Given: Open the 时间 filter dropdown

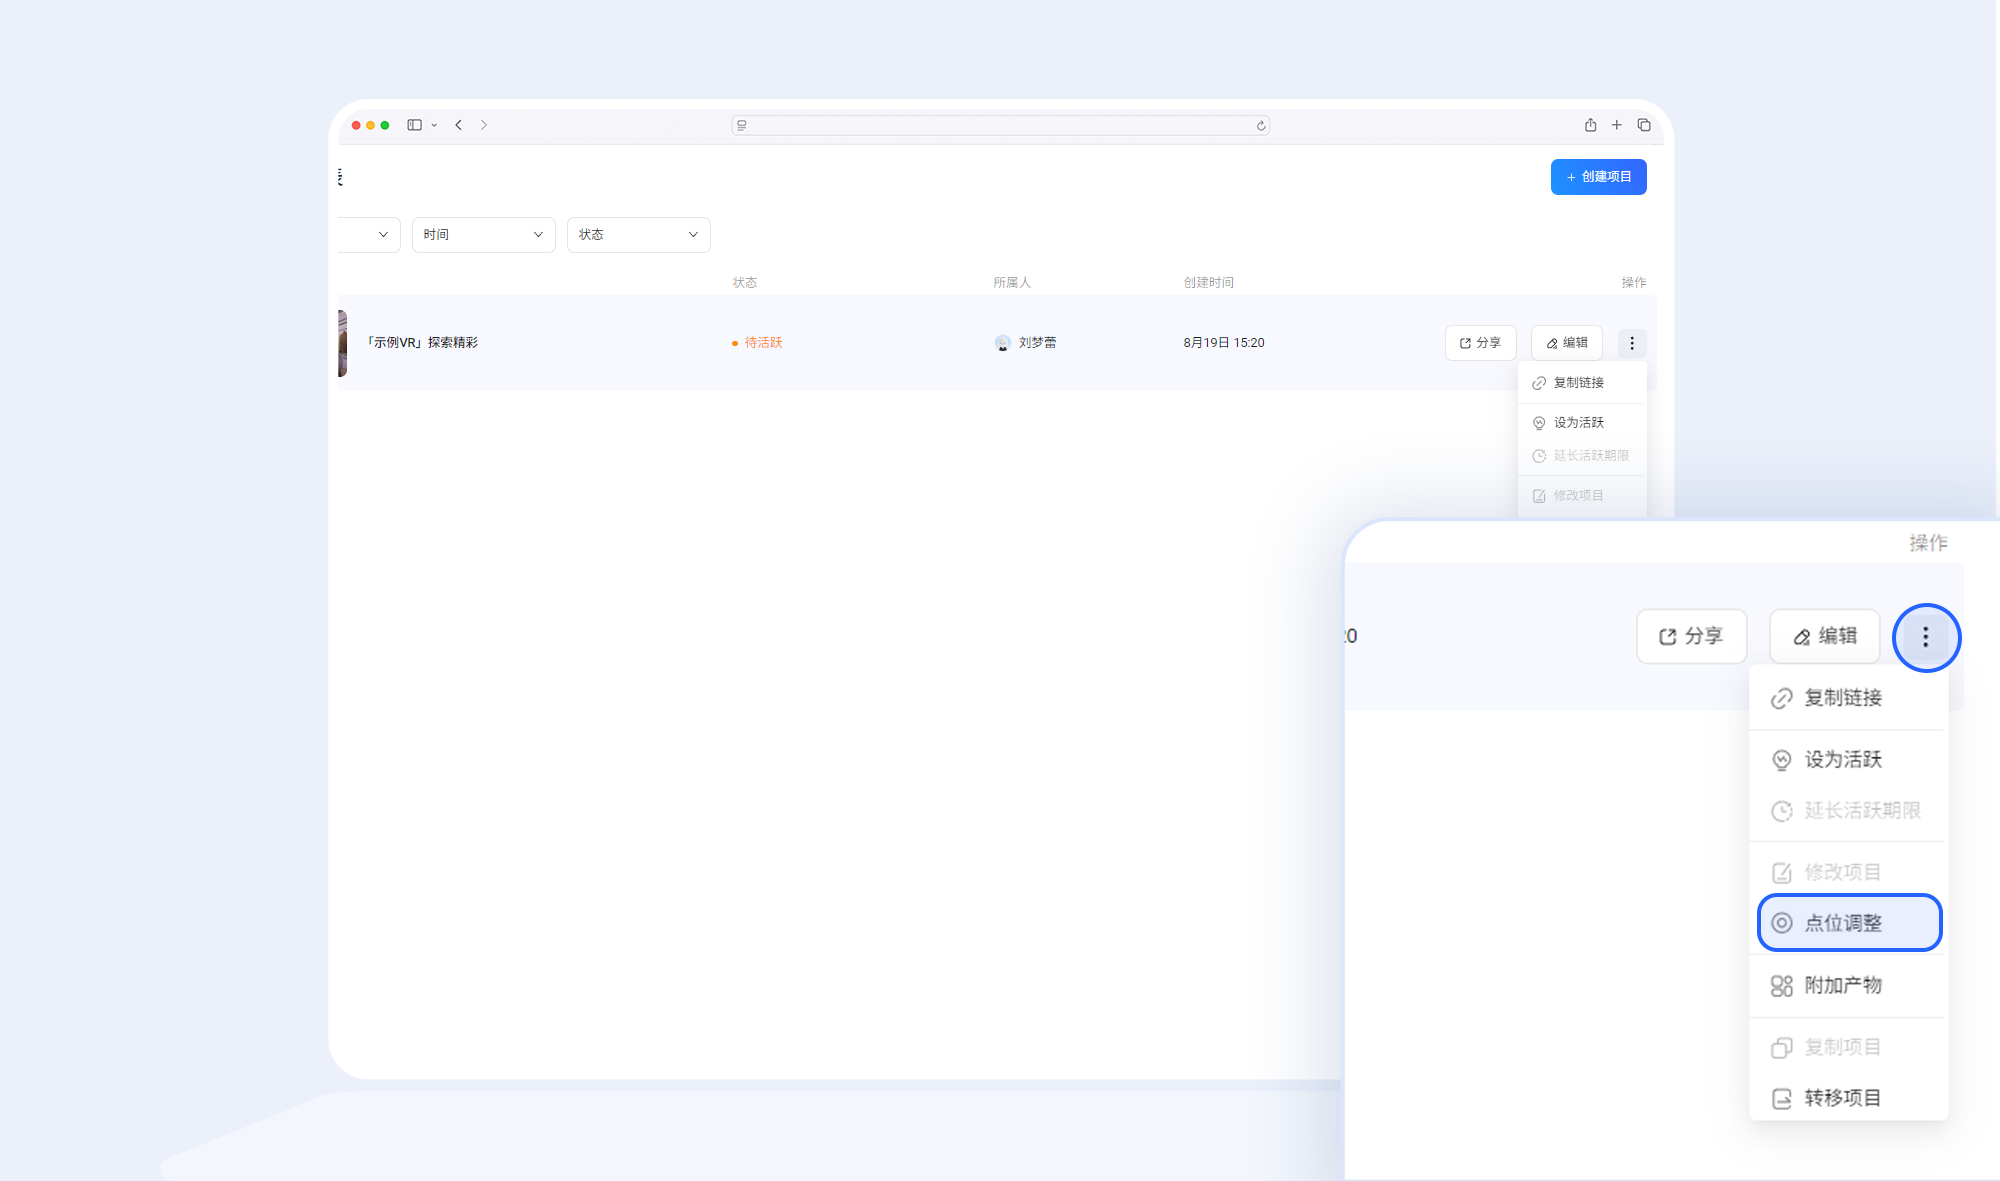Looking at the screenshot, I should tap(483, 235).
